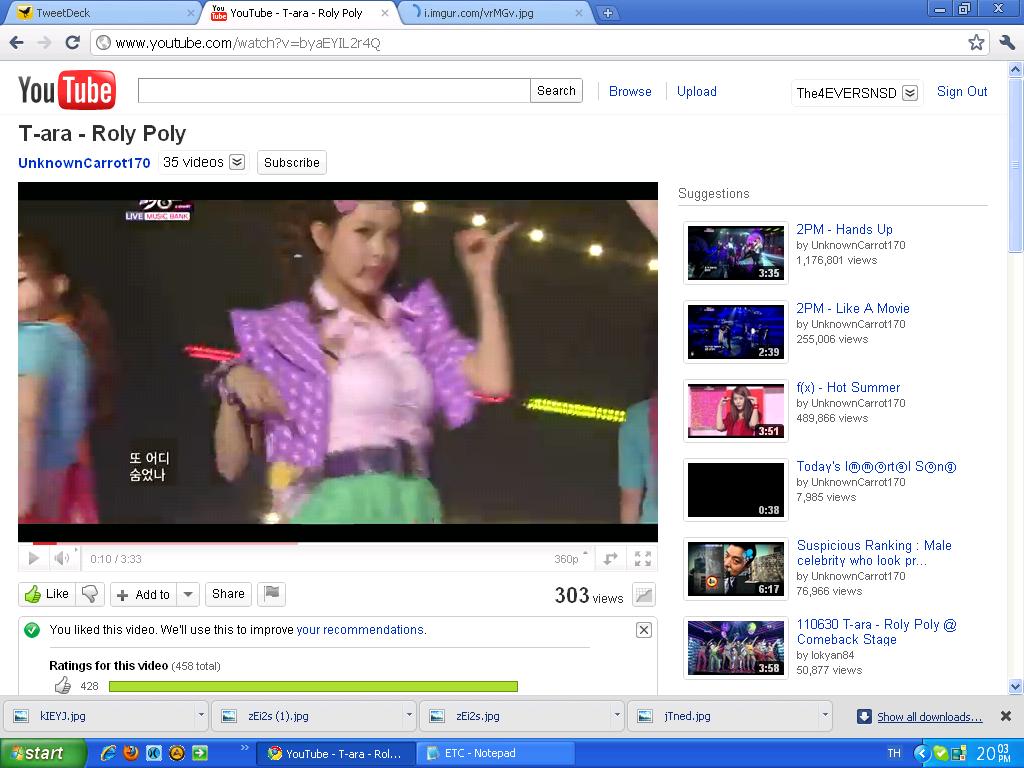Open downloaded file kIEYJ.jpg
This screenshot has width=1024, height=768.
100,716
